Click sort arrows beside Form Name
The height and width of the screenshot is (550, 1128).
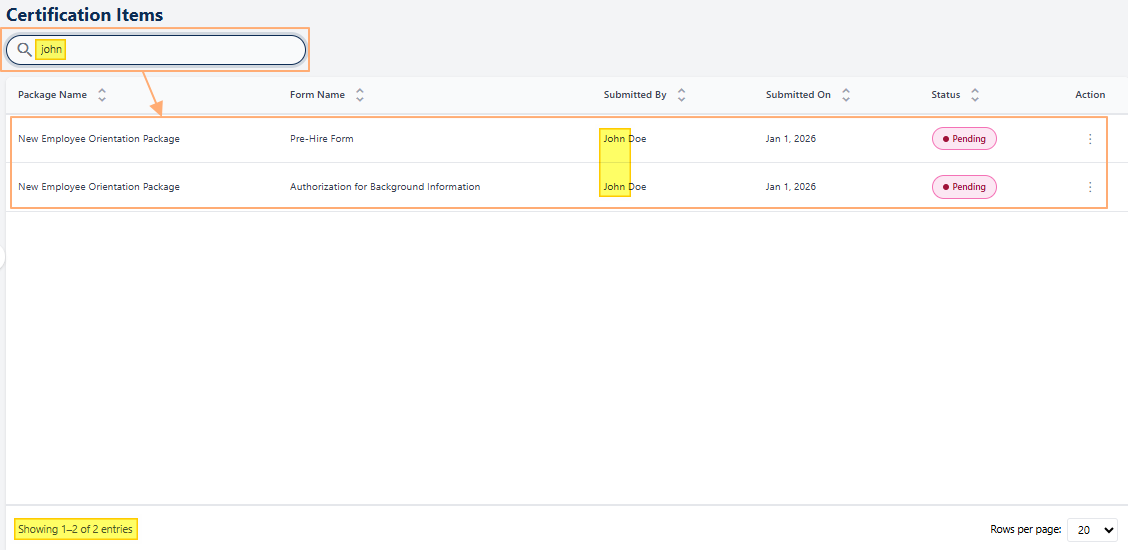click(x=360, y=95)
